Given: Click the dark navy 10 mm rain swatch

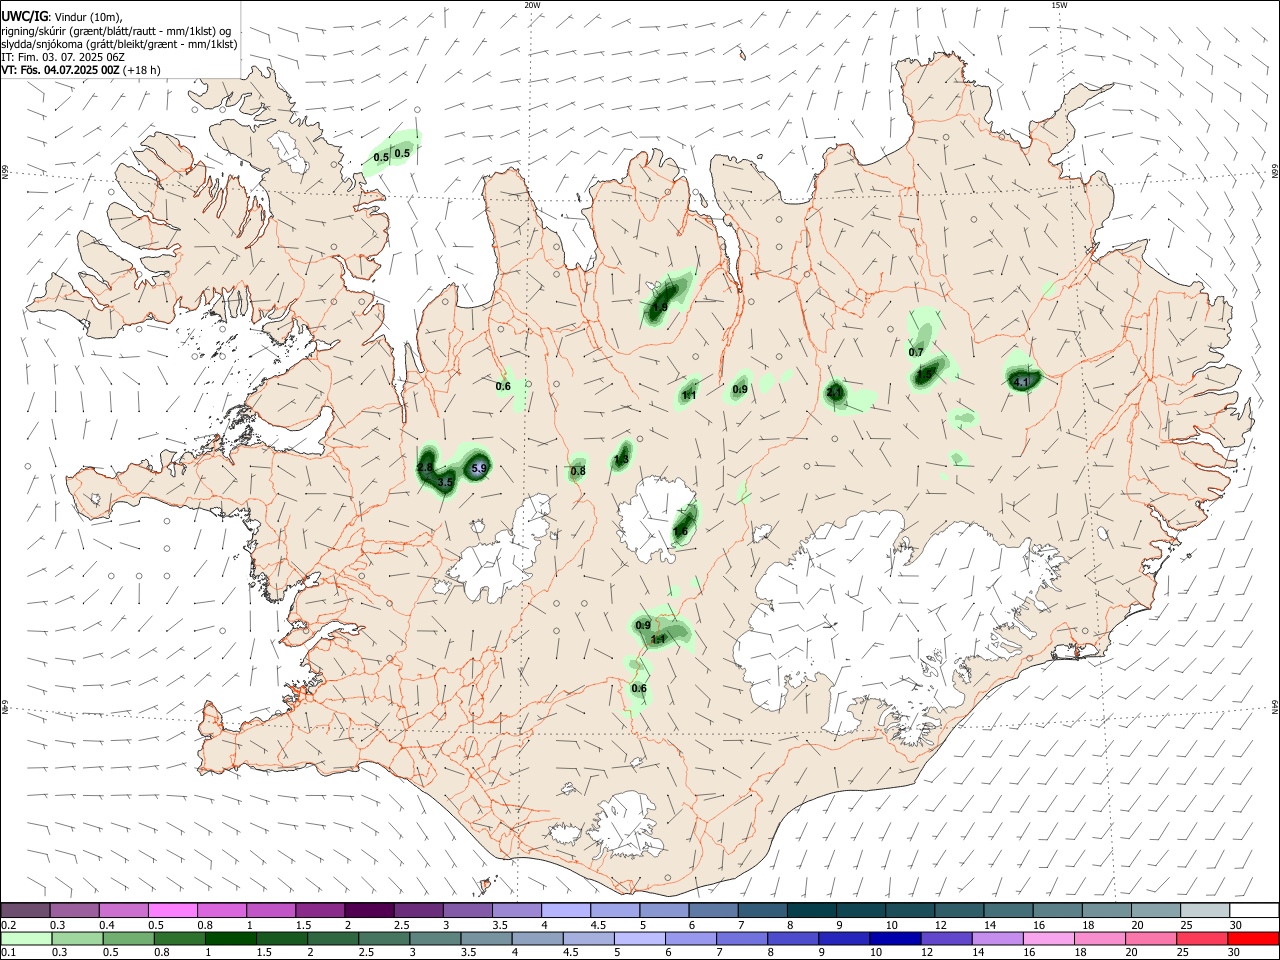Looking at the screenshot, I should click(894, 938).
